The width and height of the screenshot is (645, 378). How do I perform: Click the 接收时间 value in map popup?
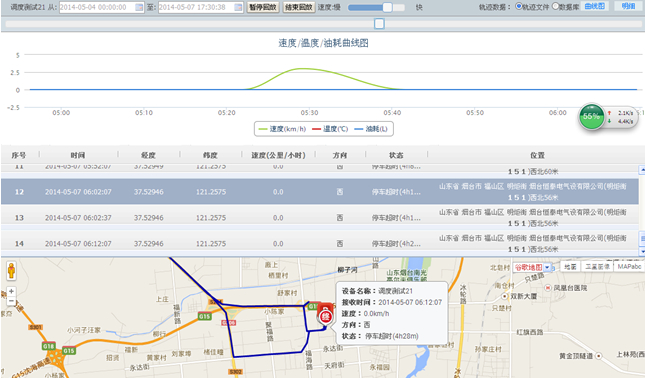tap(410, 302)
